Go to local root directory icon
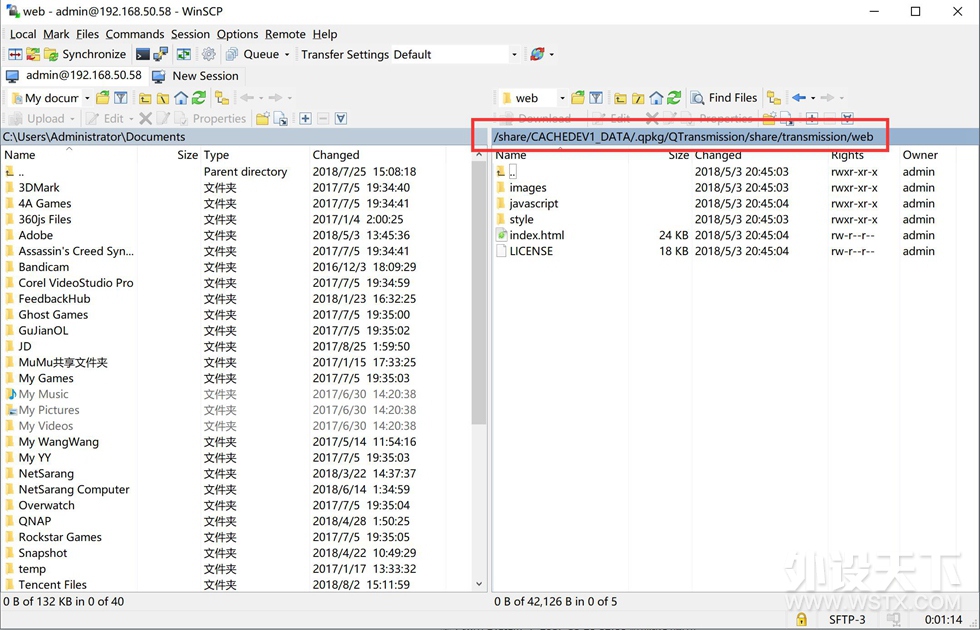Screen dimensions: 980x630 pyautogui.click(x=162, y=98)
